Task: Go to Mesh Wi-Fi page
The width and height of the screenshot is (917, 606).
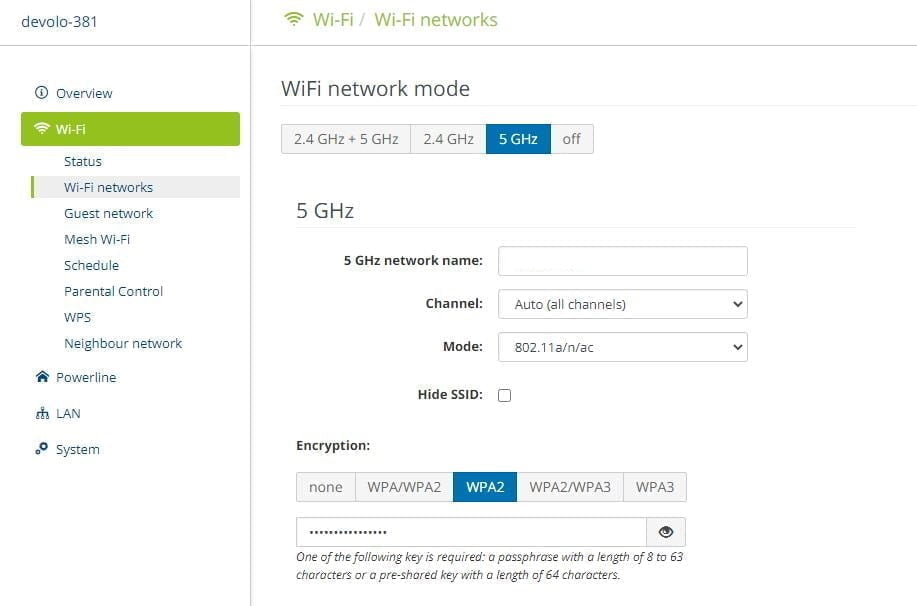Action: click(x=97, y=239)
